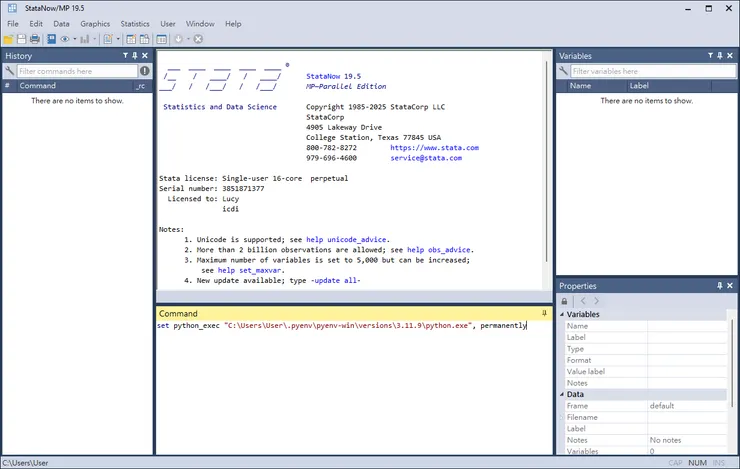Screen dimensions: 740x469
Task: Click the Save disk icon
Action: 22,39
